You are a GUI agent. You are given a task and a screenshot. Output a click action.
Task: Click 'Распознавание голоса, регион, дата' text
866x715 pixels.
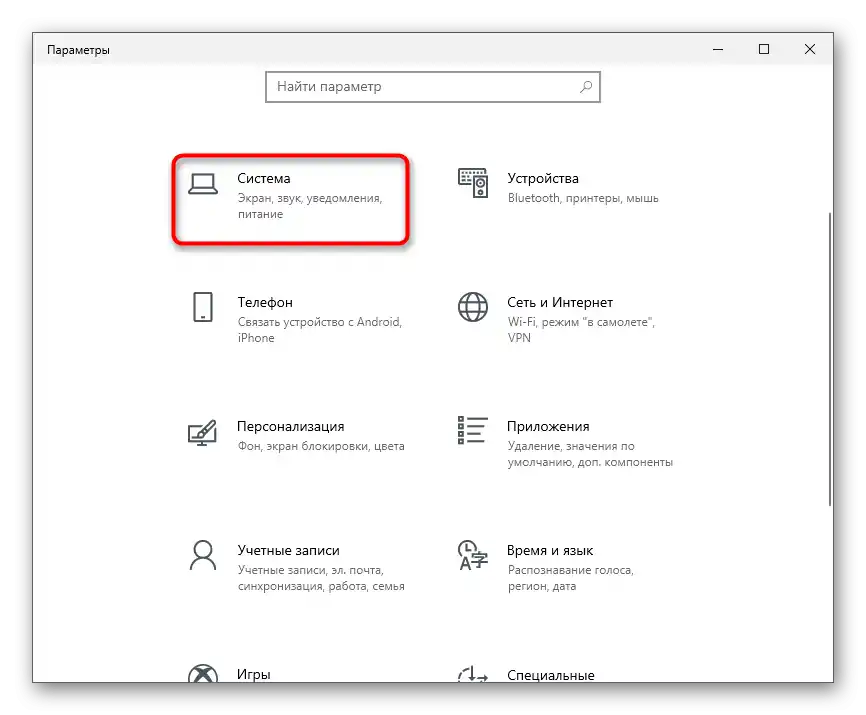571,578
